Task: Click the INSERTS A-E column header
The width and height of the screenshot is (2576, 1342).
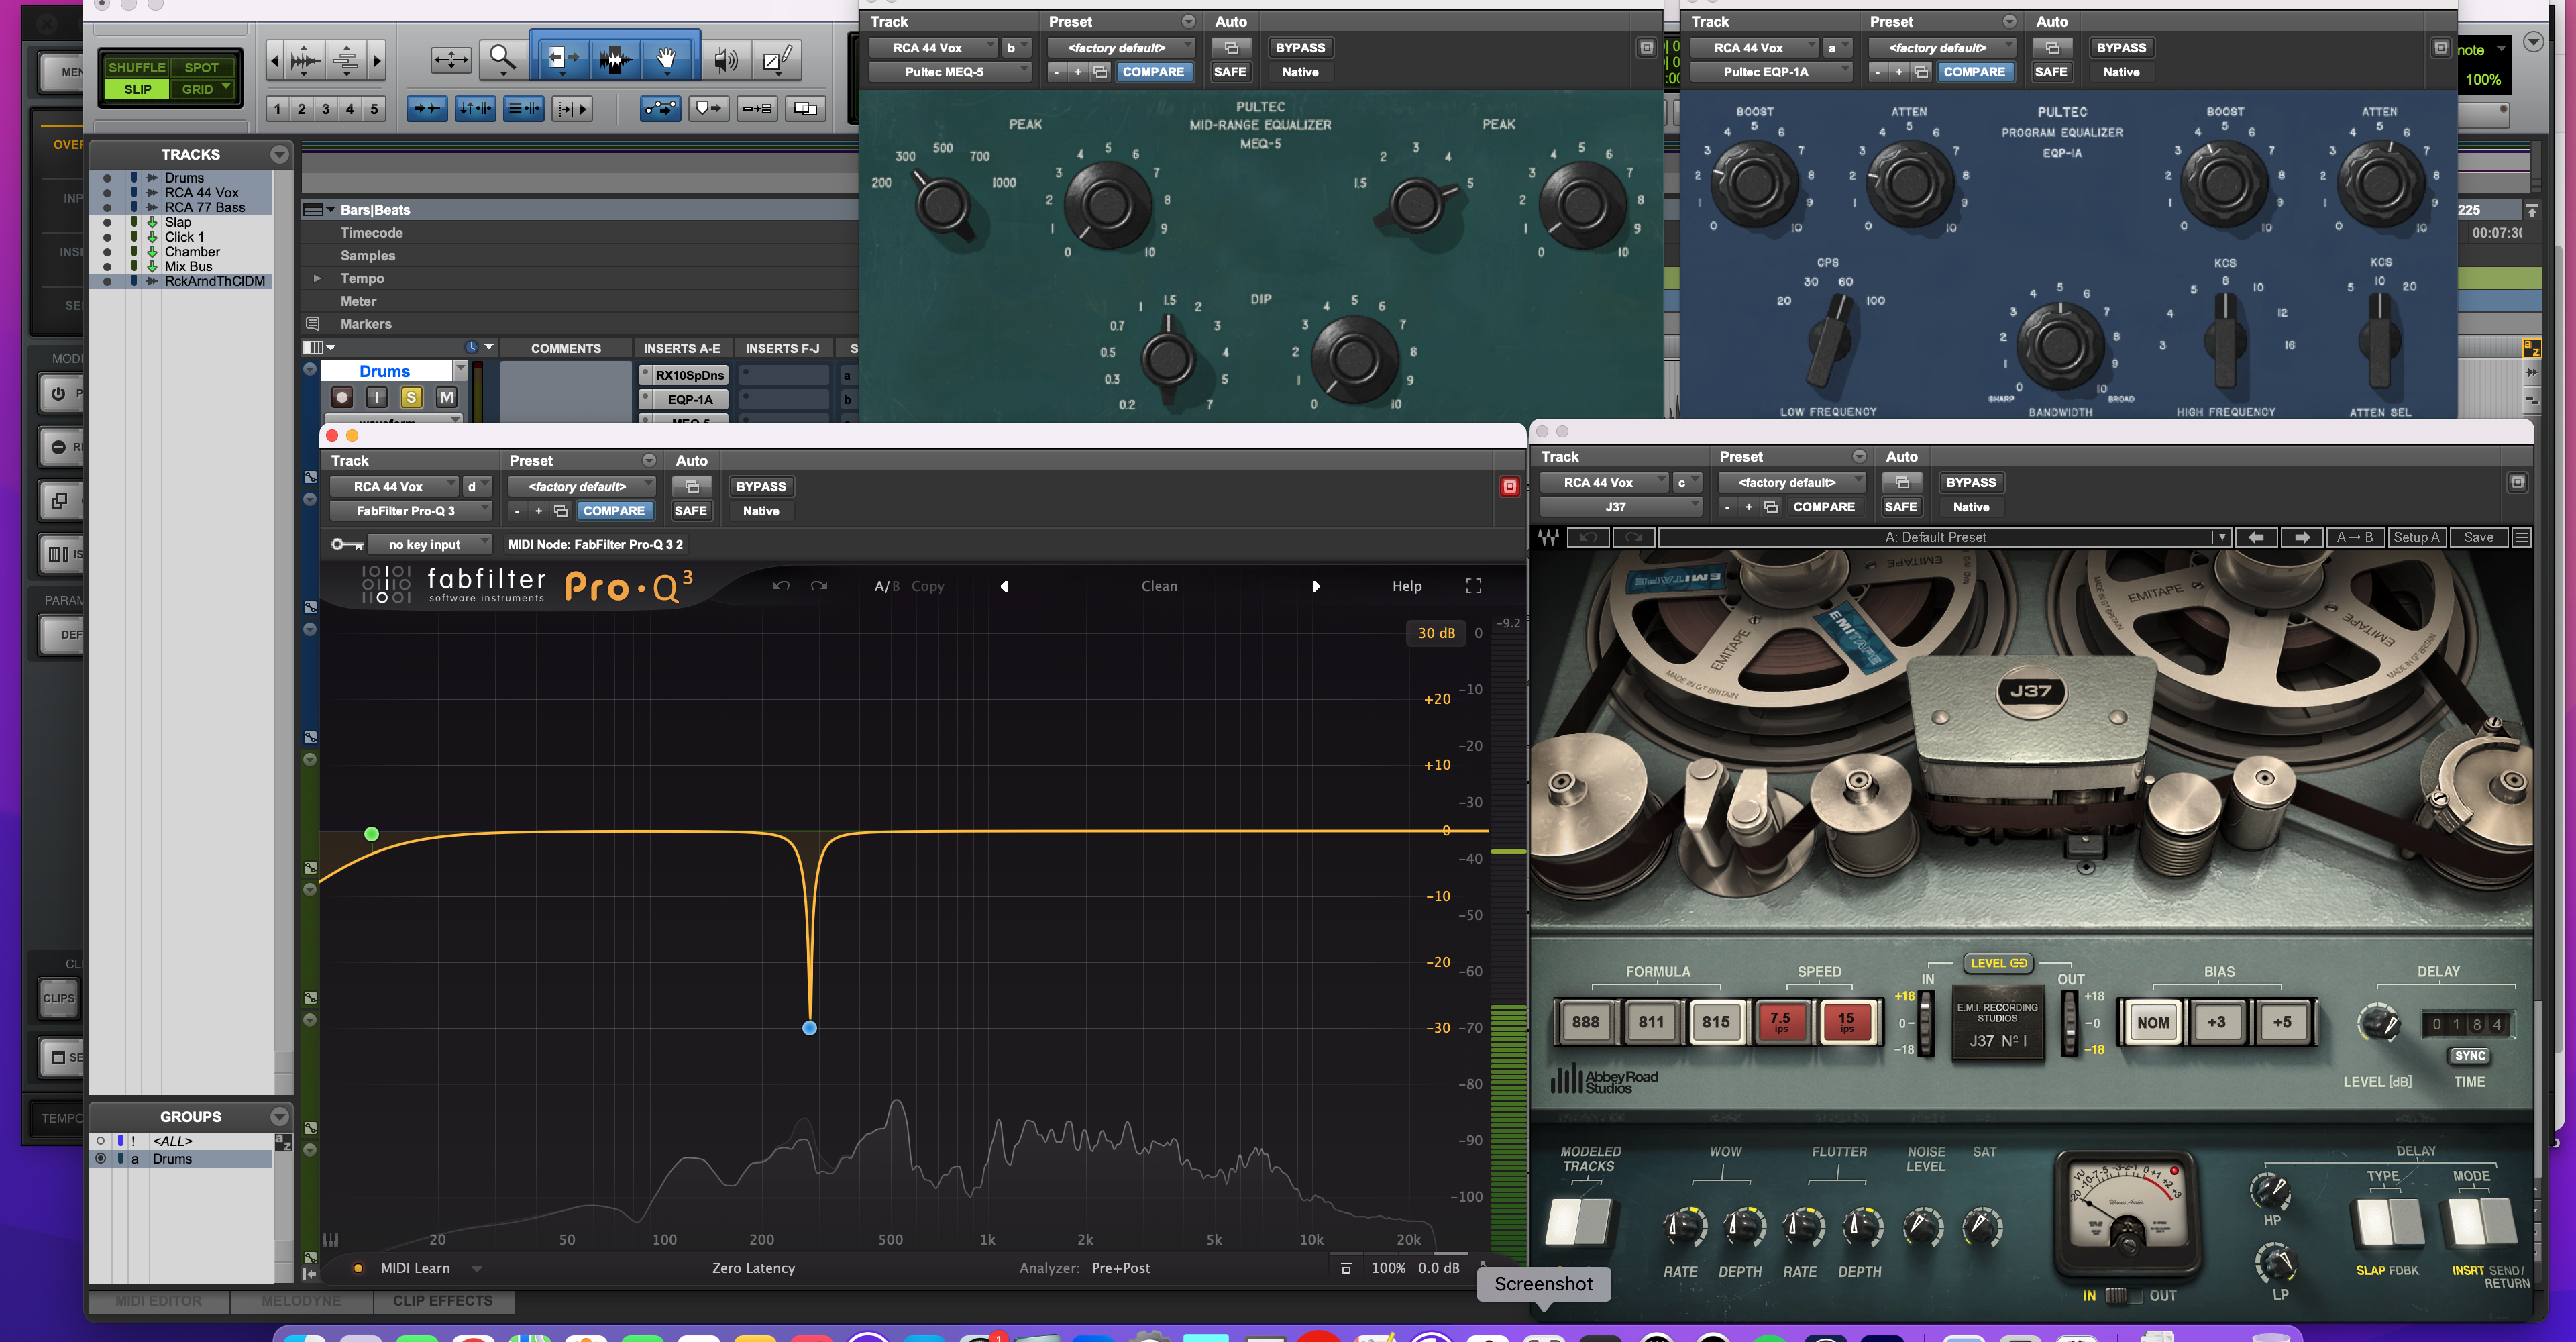Action: pyautogui.click(x=681, y=348)
